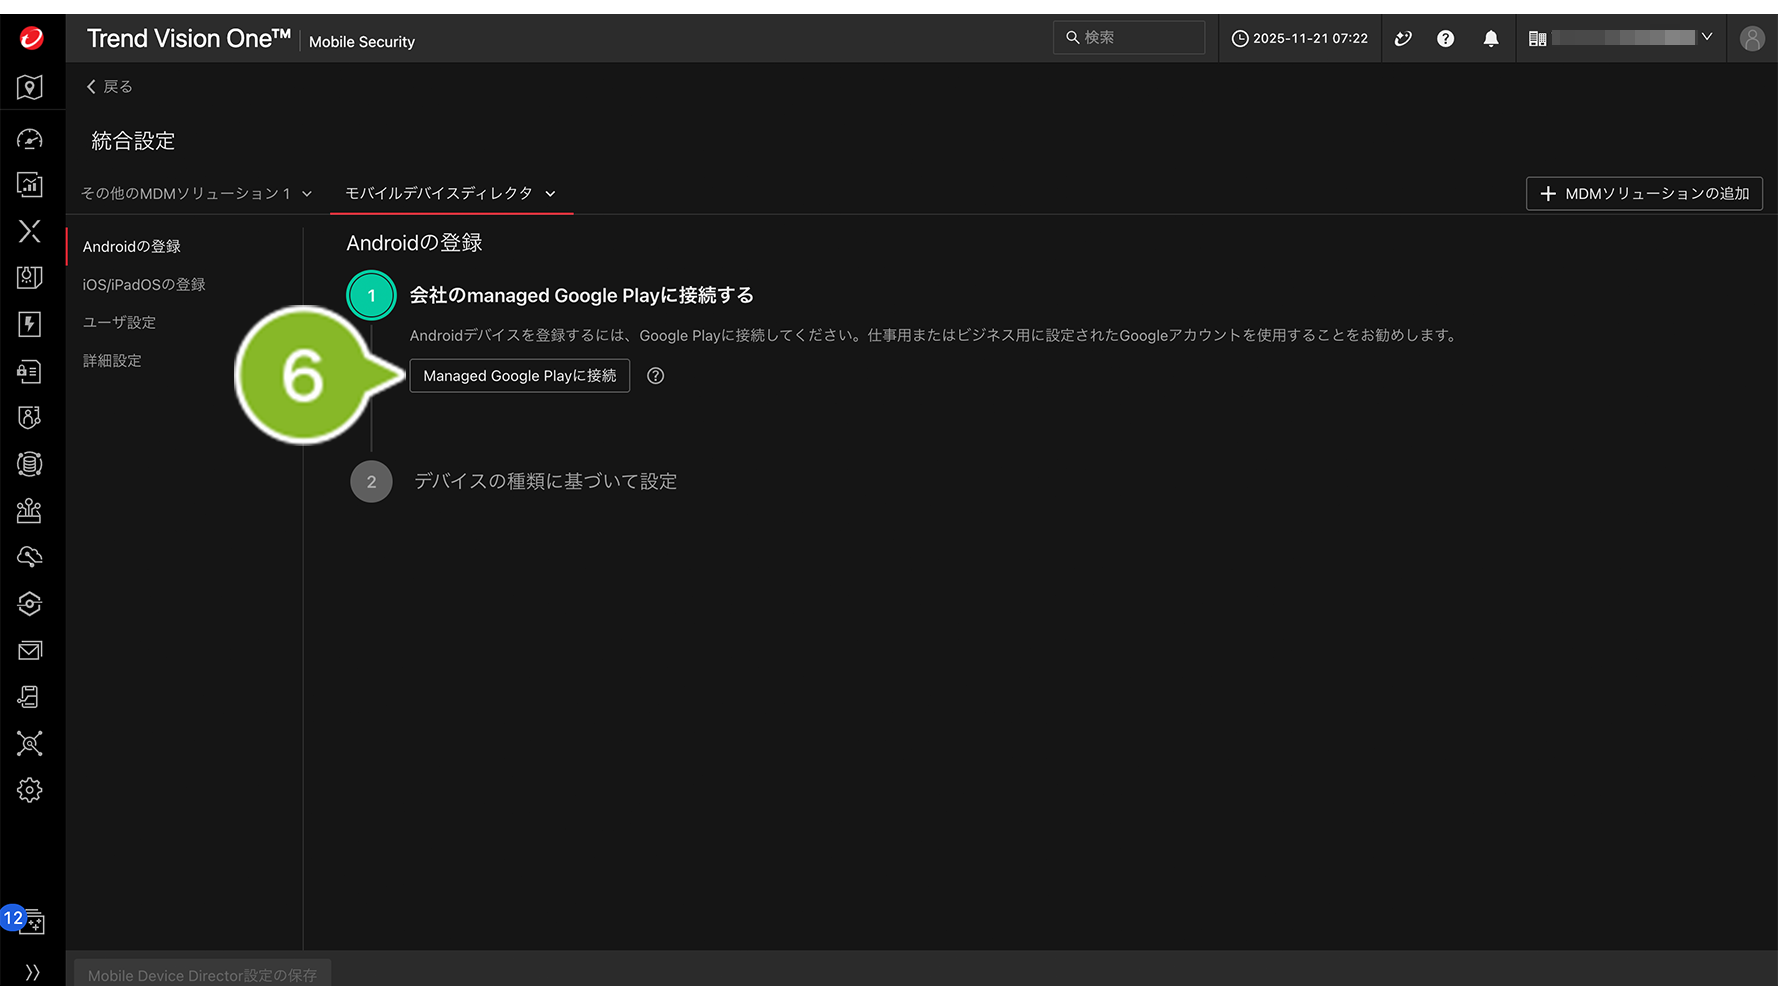Open the help question mark icon in header
The image size is (1778, 1000).
click(1445, 38)
